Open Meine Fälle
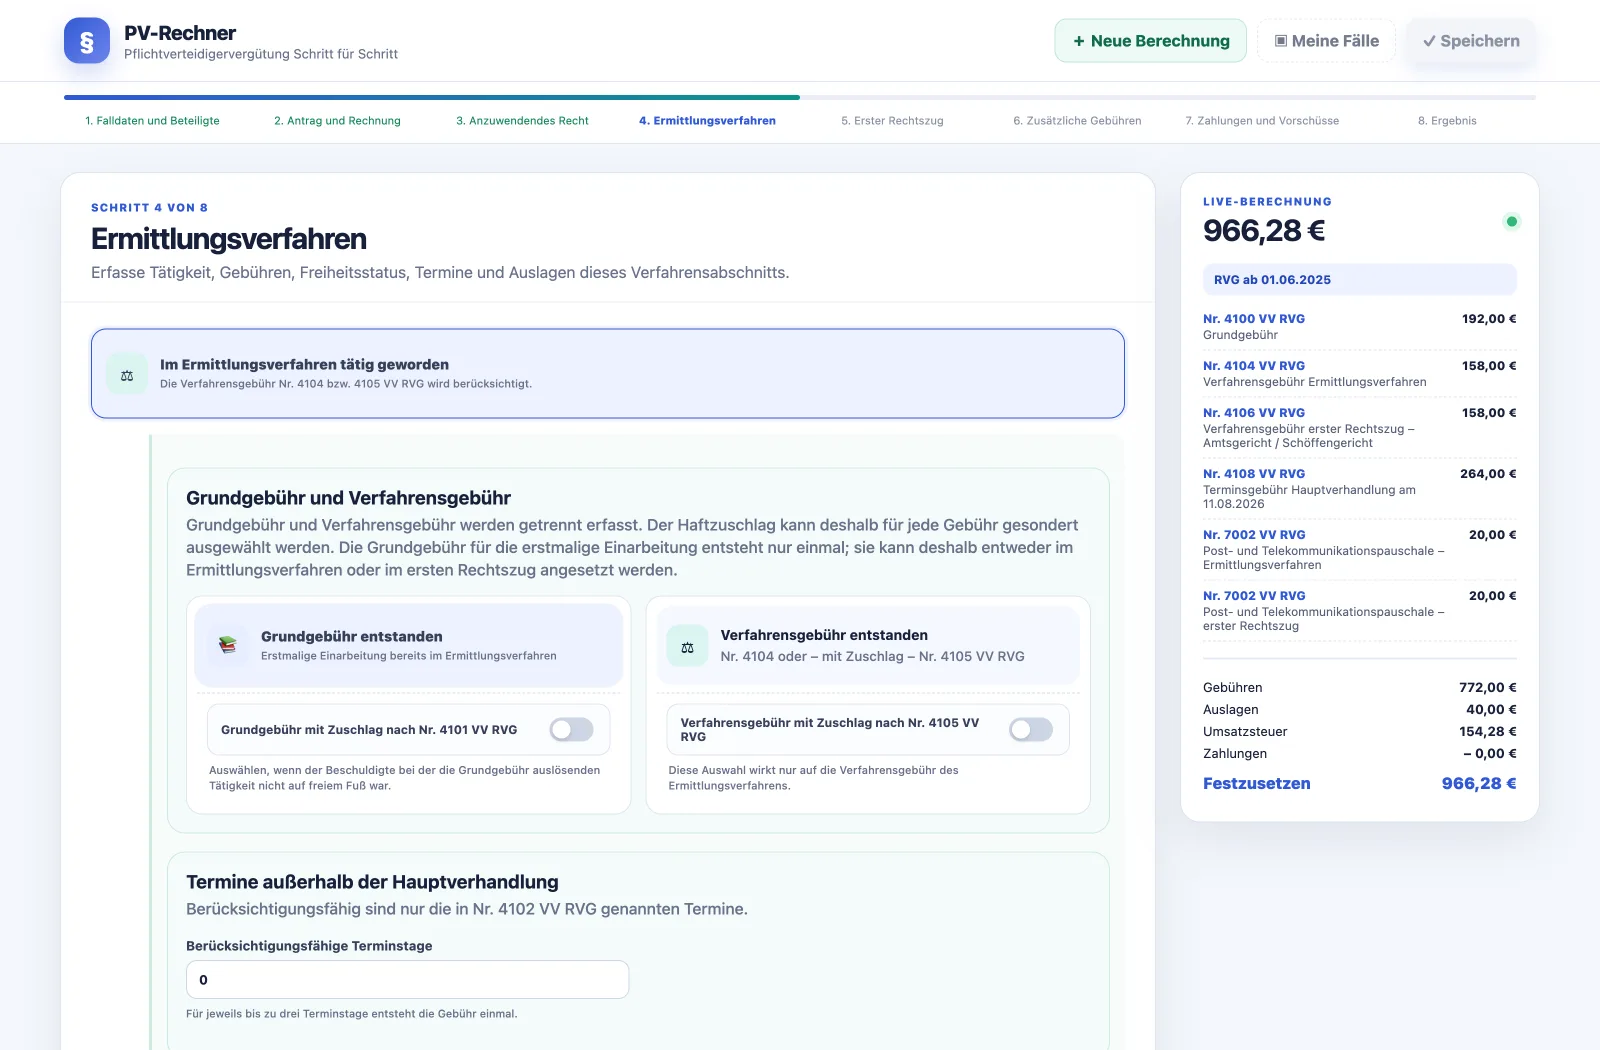The height and width of the screenshot is (1050, 1600). (x=1326, y=41)
